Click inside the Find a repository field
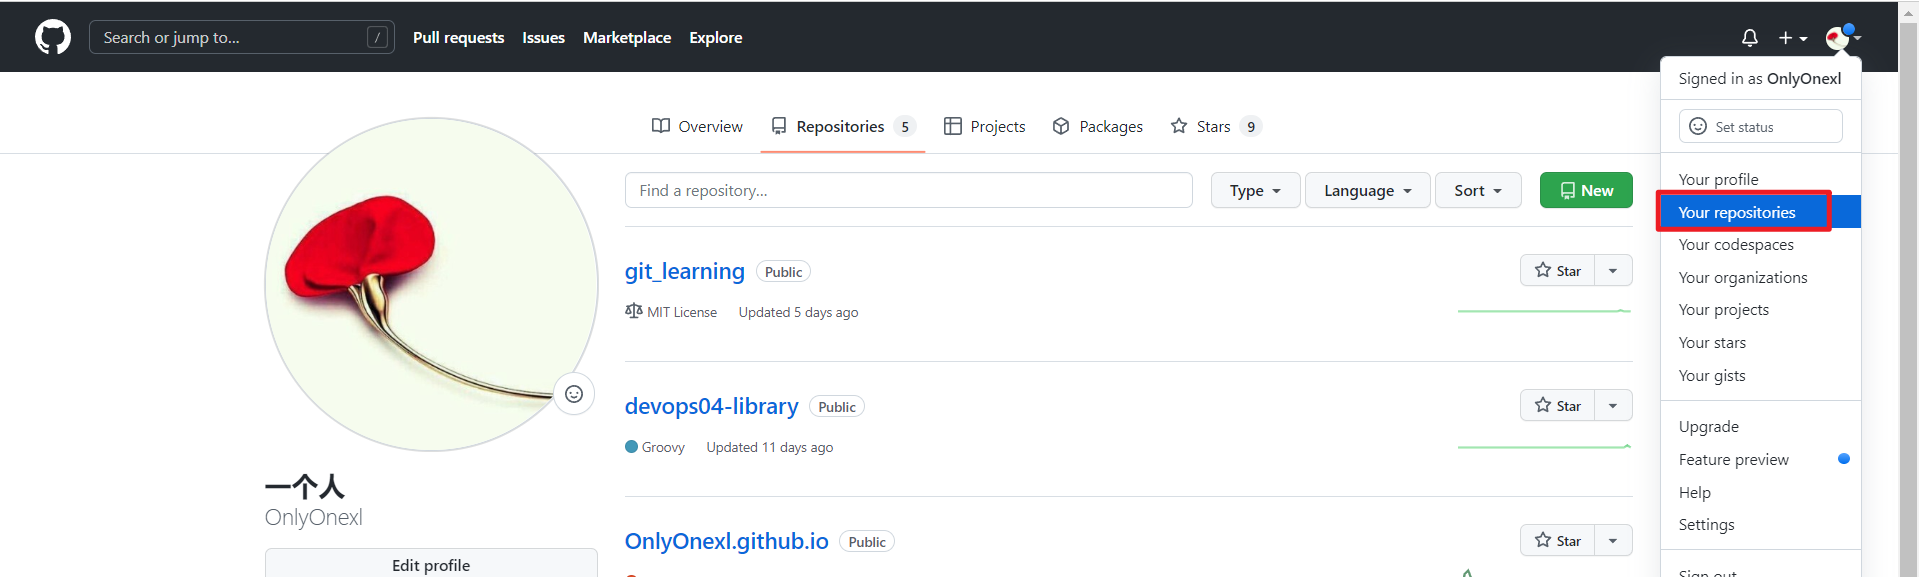Screen dimensions: 1919x577 click(x=908, y=190)
